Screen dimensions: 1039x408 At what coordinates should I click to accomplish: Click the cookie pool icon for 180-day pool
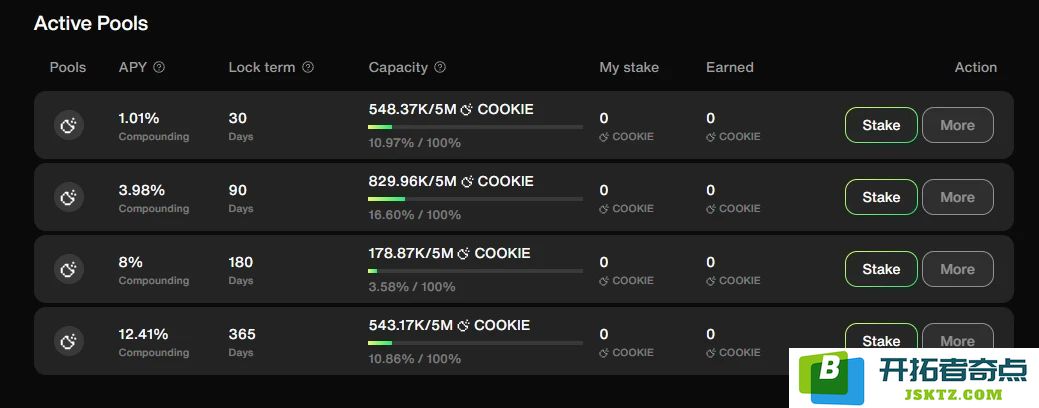coord(69,270)
